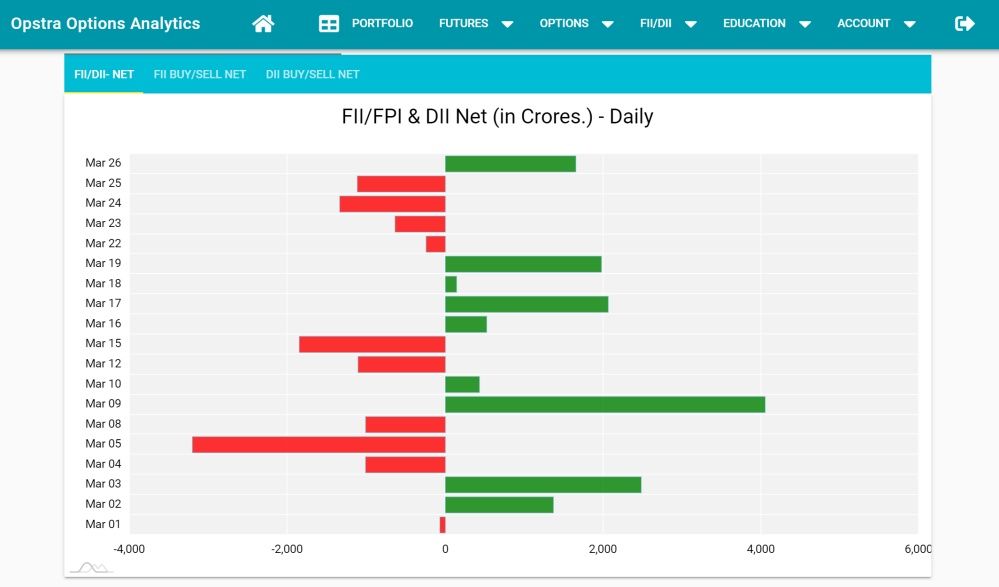
Task: Open the FII/DII dropdown arrow
Action: click(690, 24)
